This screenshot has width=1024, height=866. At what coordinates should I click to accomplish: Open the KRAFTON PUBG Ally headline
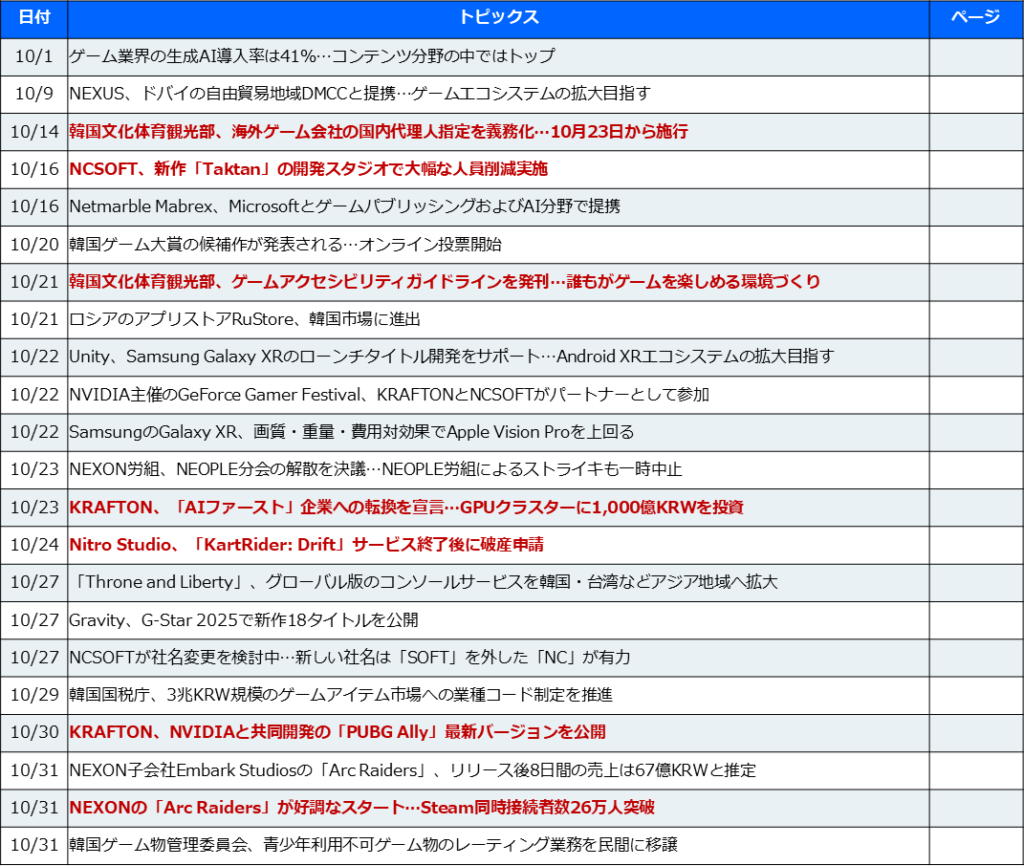coord(337,732)
